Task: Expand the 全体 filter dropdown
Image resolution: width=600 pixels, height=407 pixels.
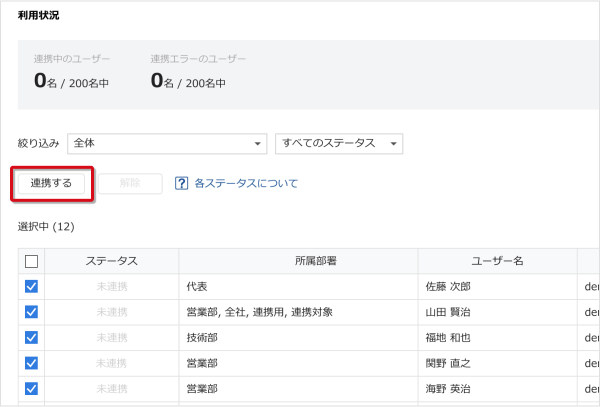Action: click(x=167, y=143)
